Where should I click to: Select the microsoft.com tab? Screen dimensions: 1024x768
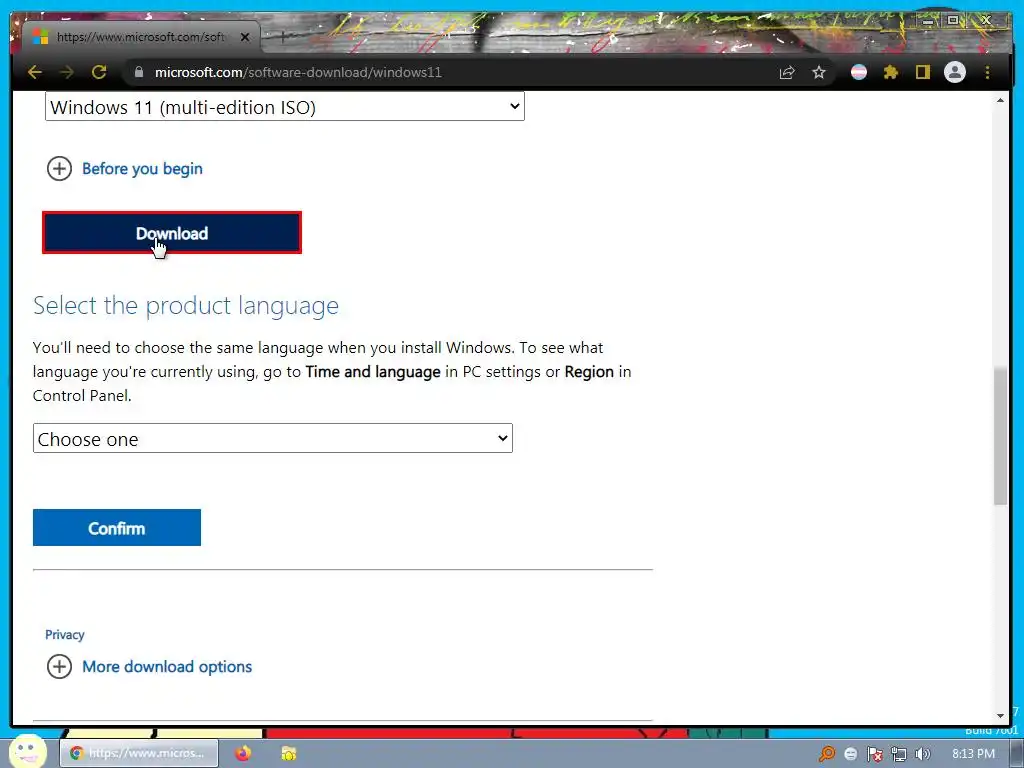click(141, 37)
